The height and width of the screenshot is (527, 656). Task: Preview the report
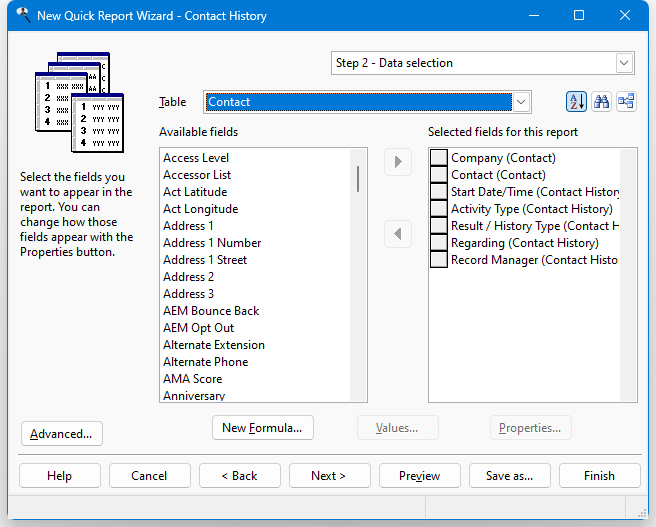420,476
